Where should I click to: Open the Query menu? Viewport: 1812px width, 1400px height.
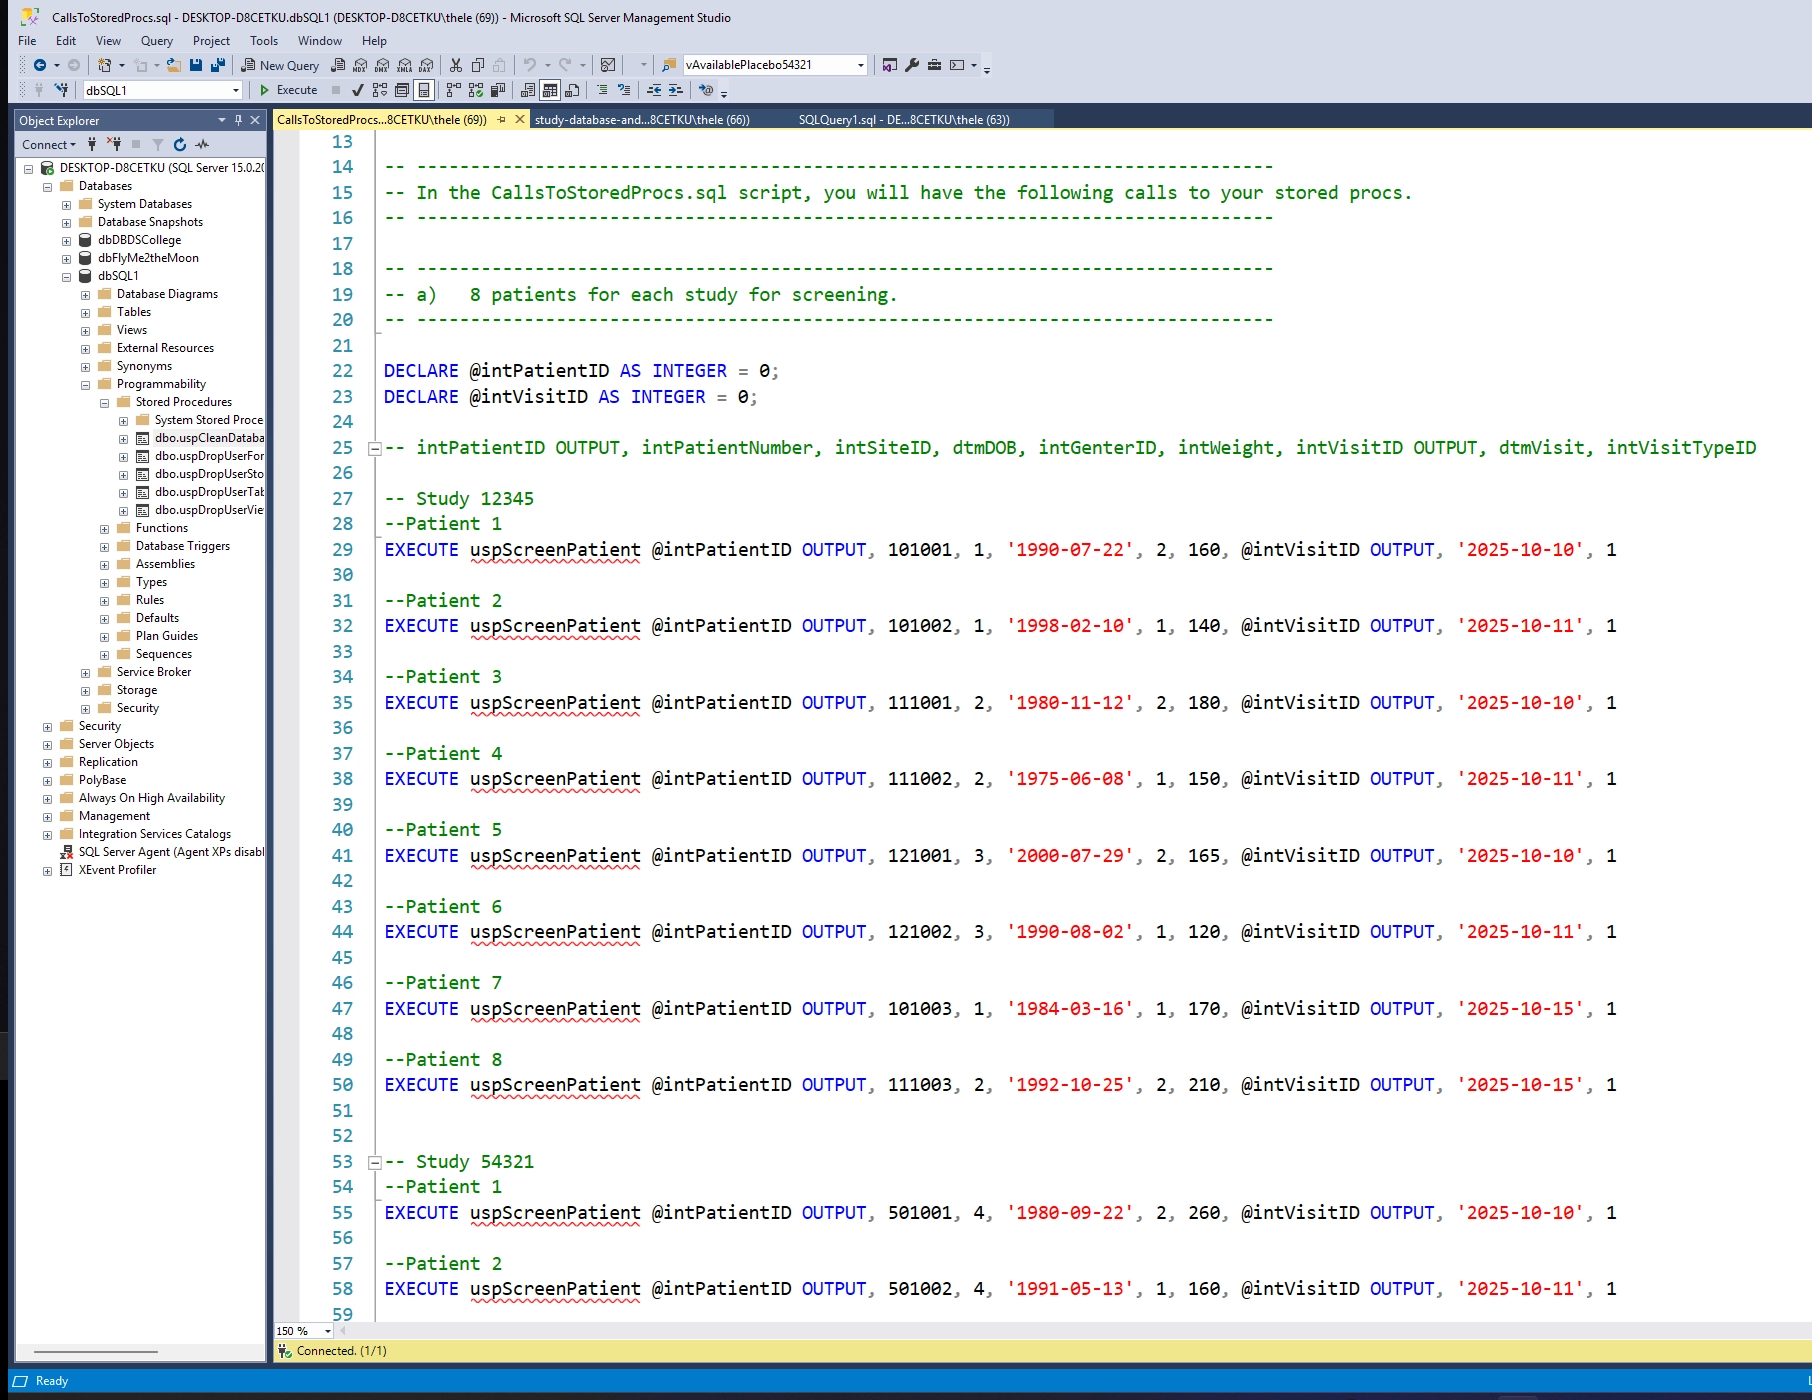(156, 41)
